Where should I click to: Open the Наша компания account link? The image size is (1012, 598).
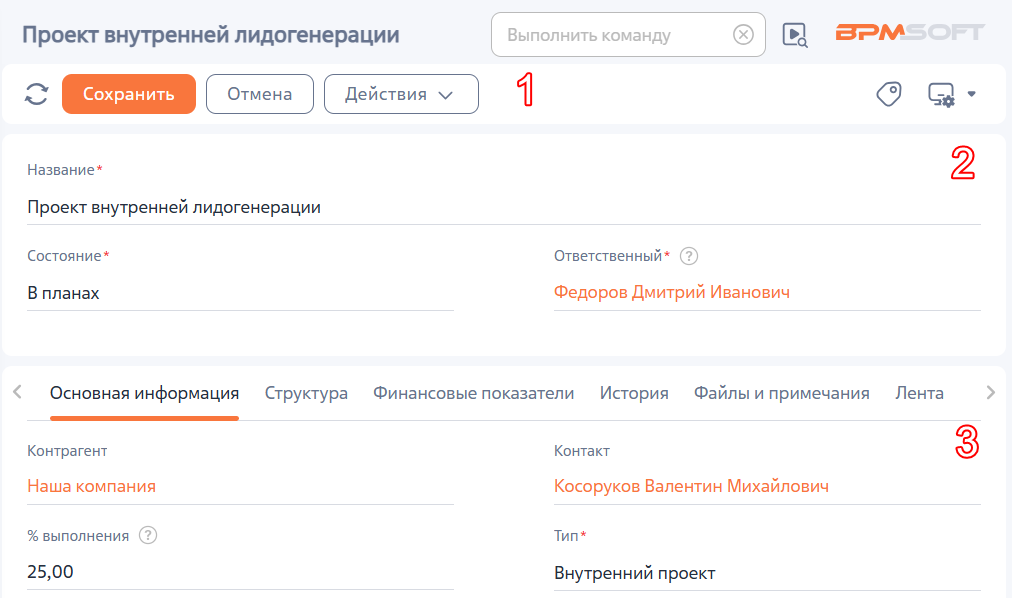(x=92, y=486)
